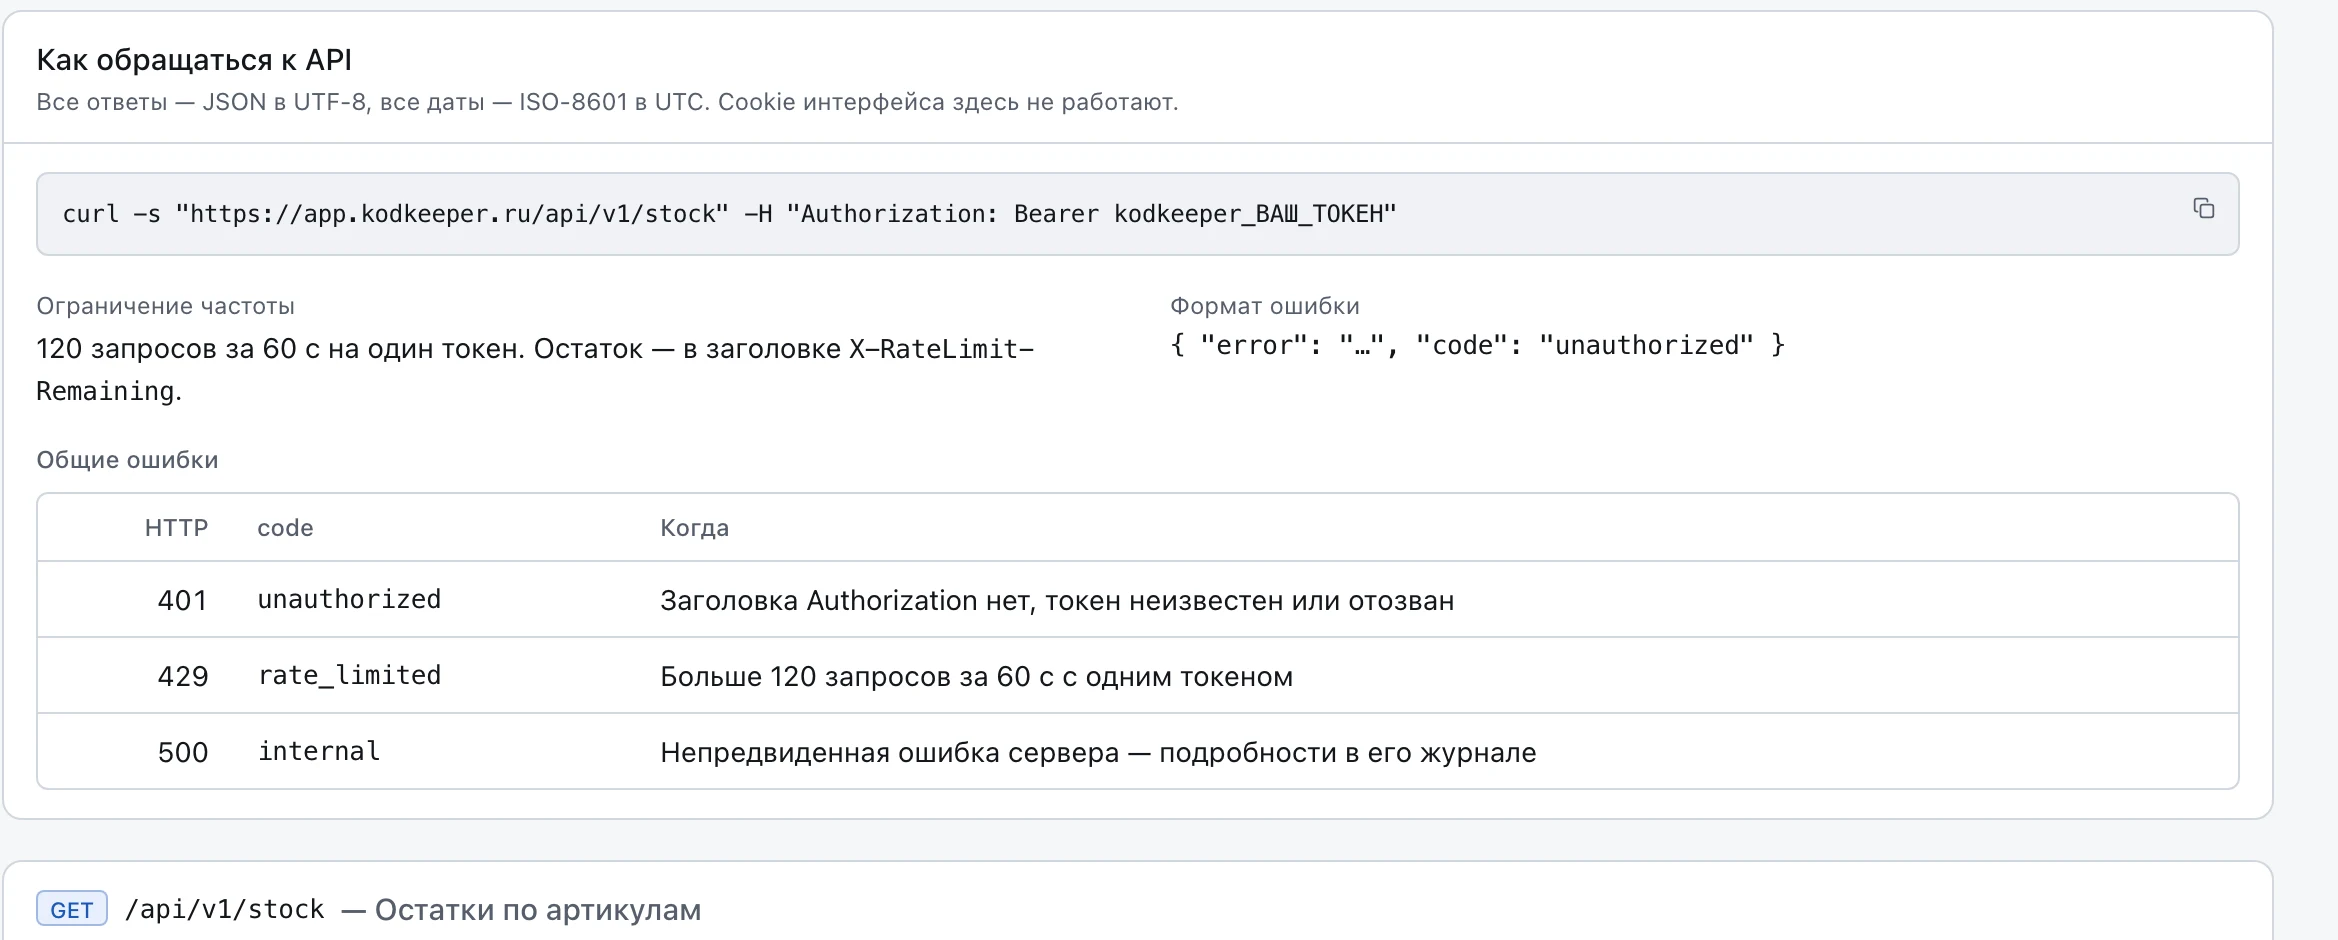Click the 'Ограничение частоты' label
Viewport: 2338px width, 940px height.
point(166,306)
